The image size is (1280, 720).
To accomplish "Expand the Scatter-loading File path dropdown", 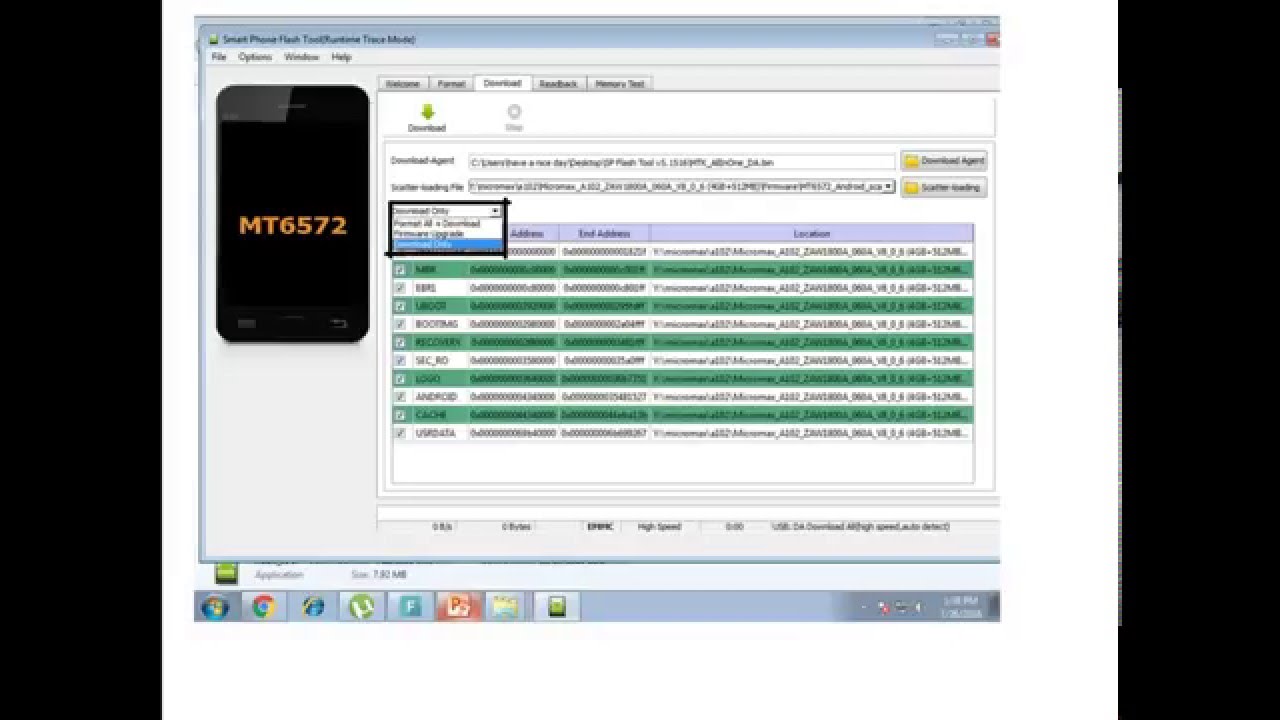I will (889, 186).
